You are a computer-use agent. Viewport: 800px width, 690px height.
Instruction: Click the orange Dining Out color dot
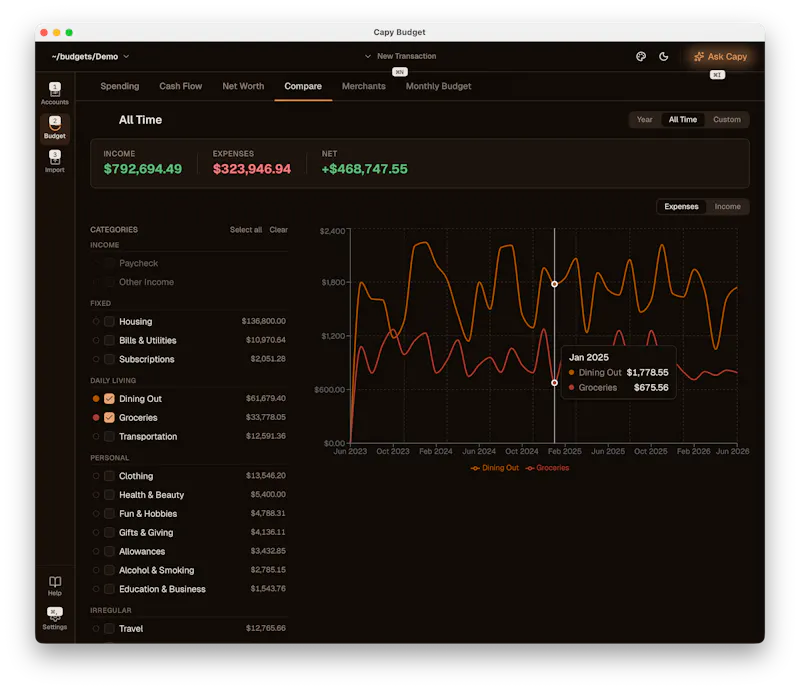96,399
